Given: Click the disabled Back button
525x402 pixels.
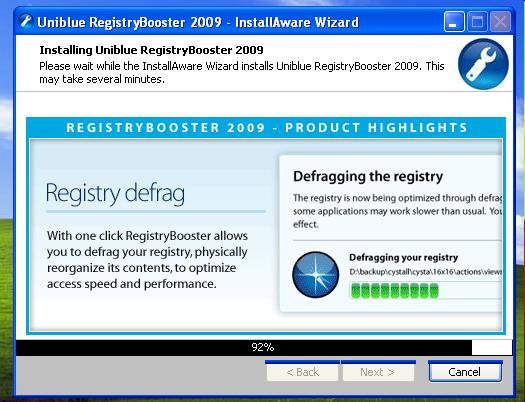Looking at the screenshot, I should (302, 372).
